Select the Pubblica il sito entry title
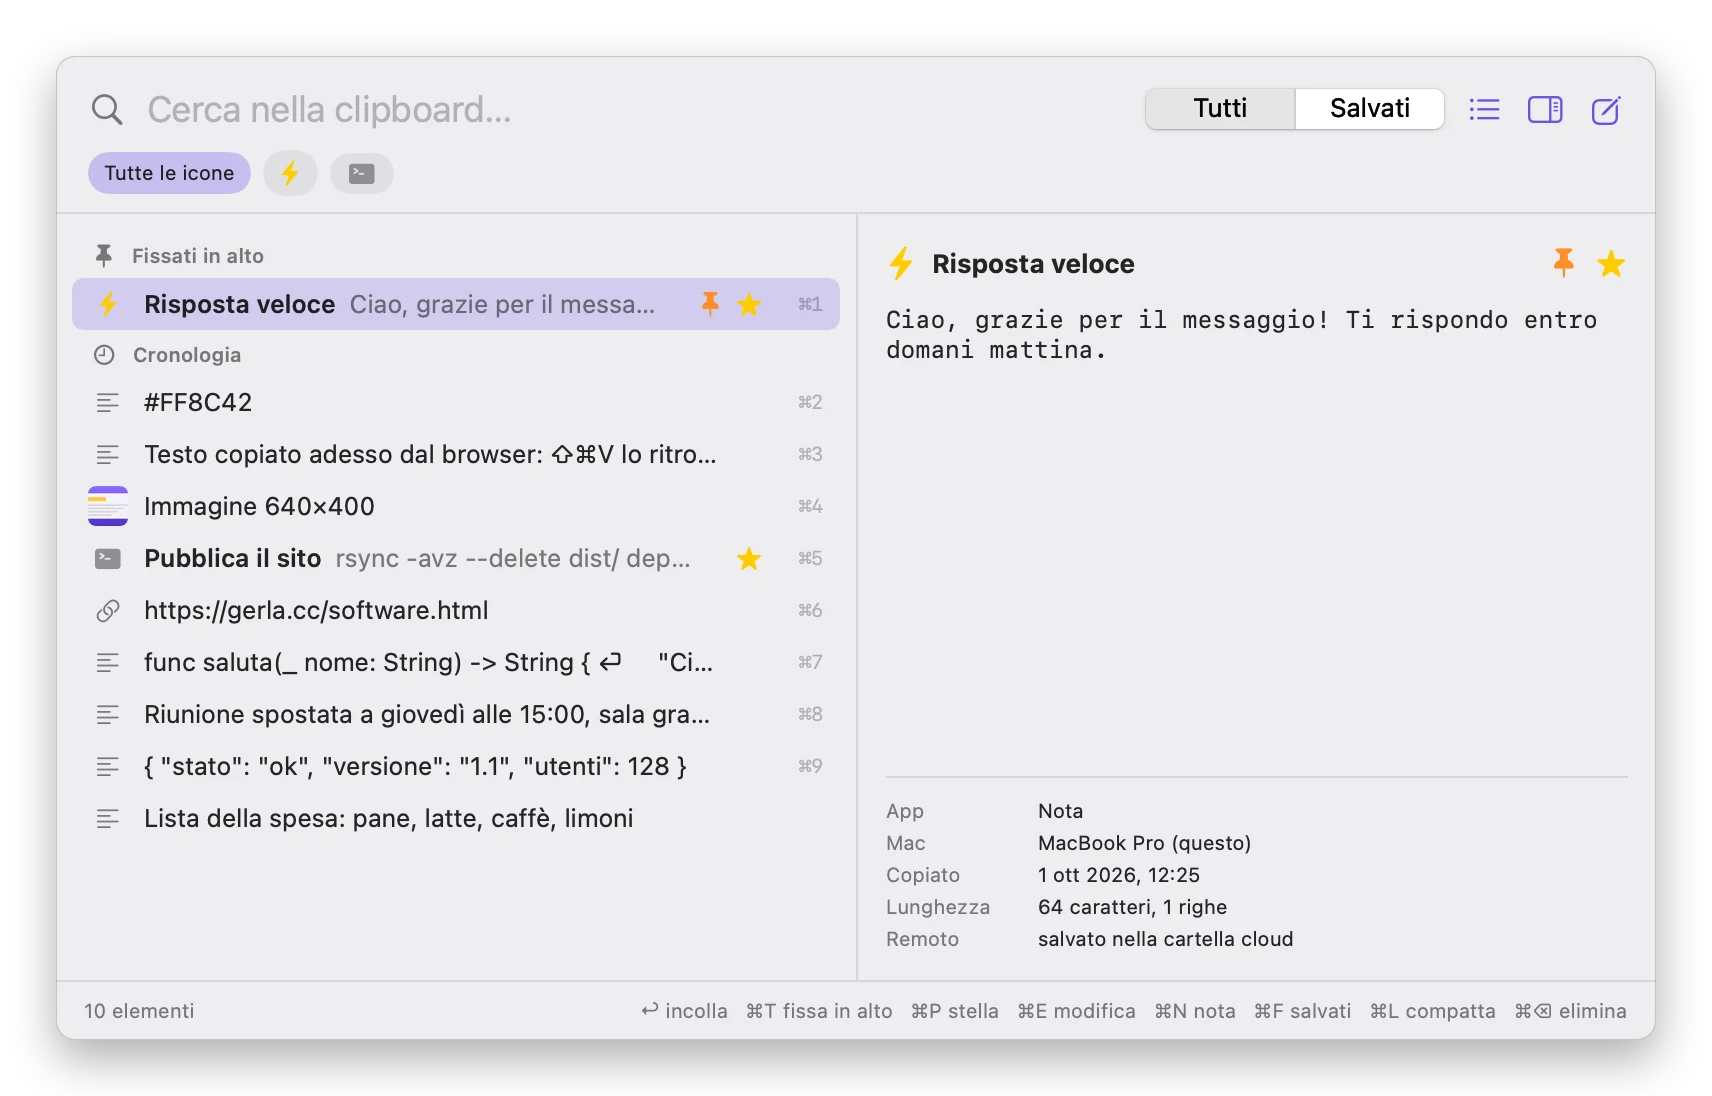 [232, 558]
